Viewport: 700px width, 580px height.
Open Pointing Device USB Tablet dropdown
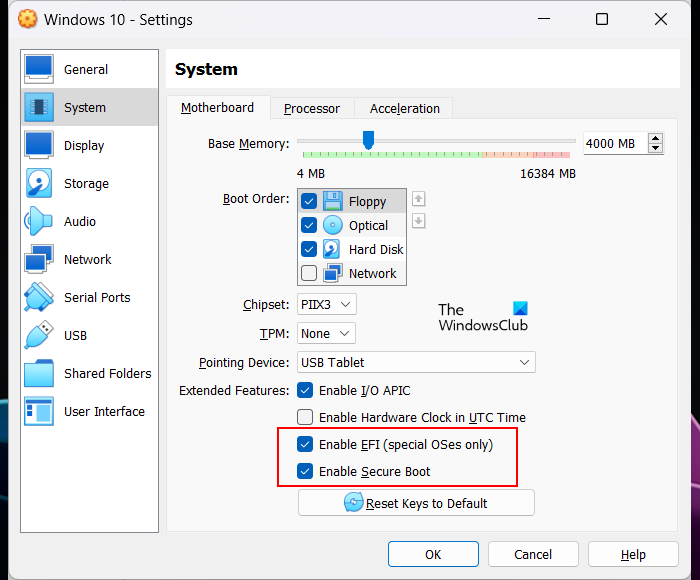click(x=416, y=362)
